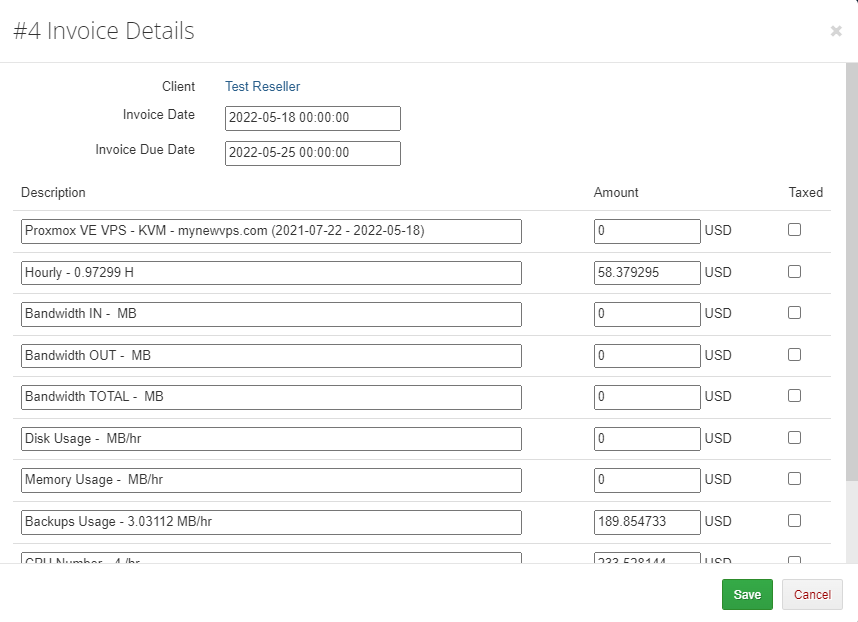Edit the Proxmox VE VPS description field
Viewport: 858px width, 622px height.
[x=271, y=231]
